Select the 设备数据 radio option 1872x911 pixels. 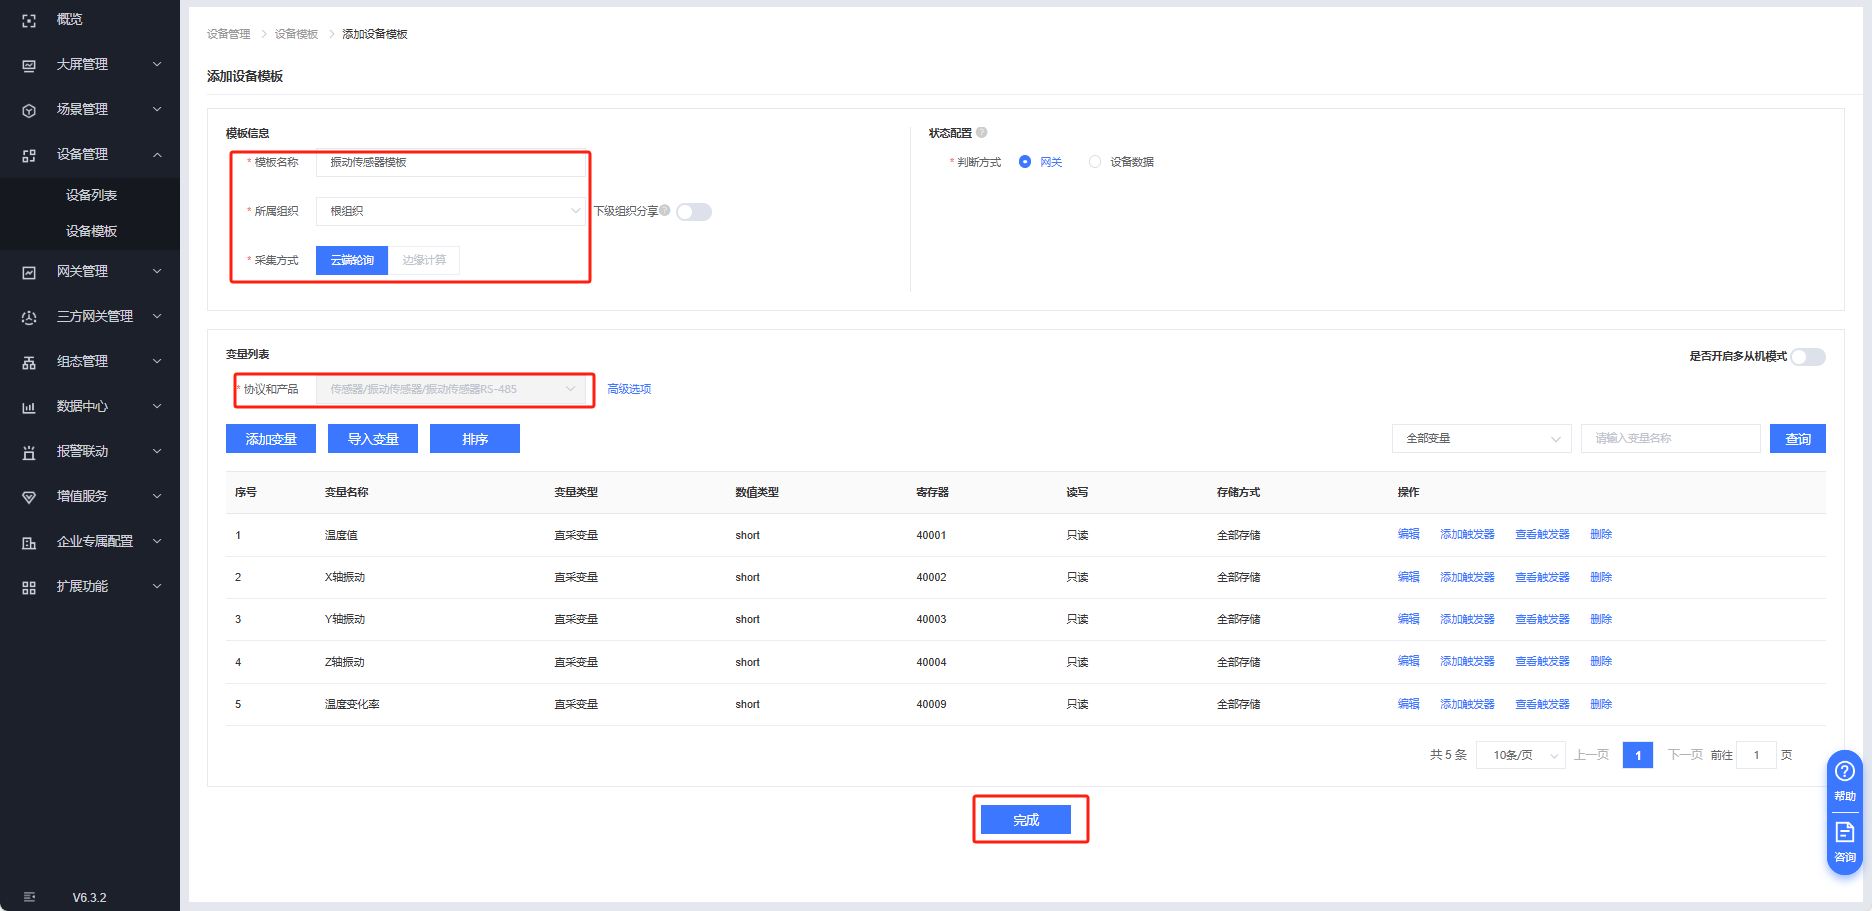[x=1095, y=162]
